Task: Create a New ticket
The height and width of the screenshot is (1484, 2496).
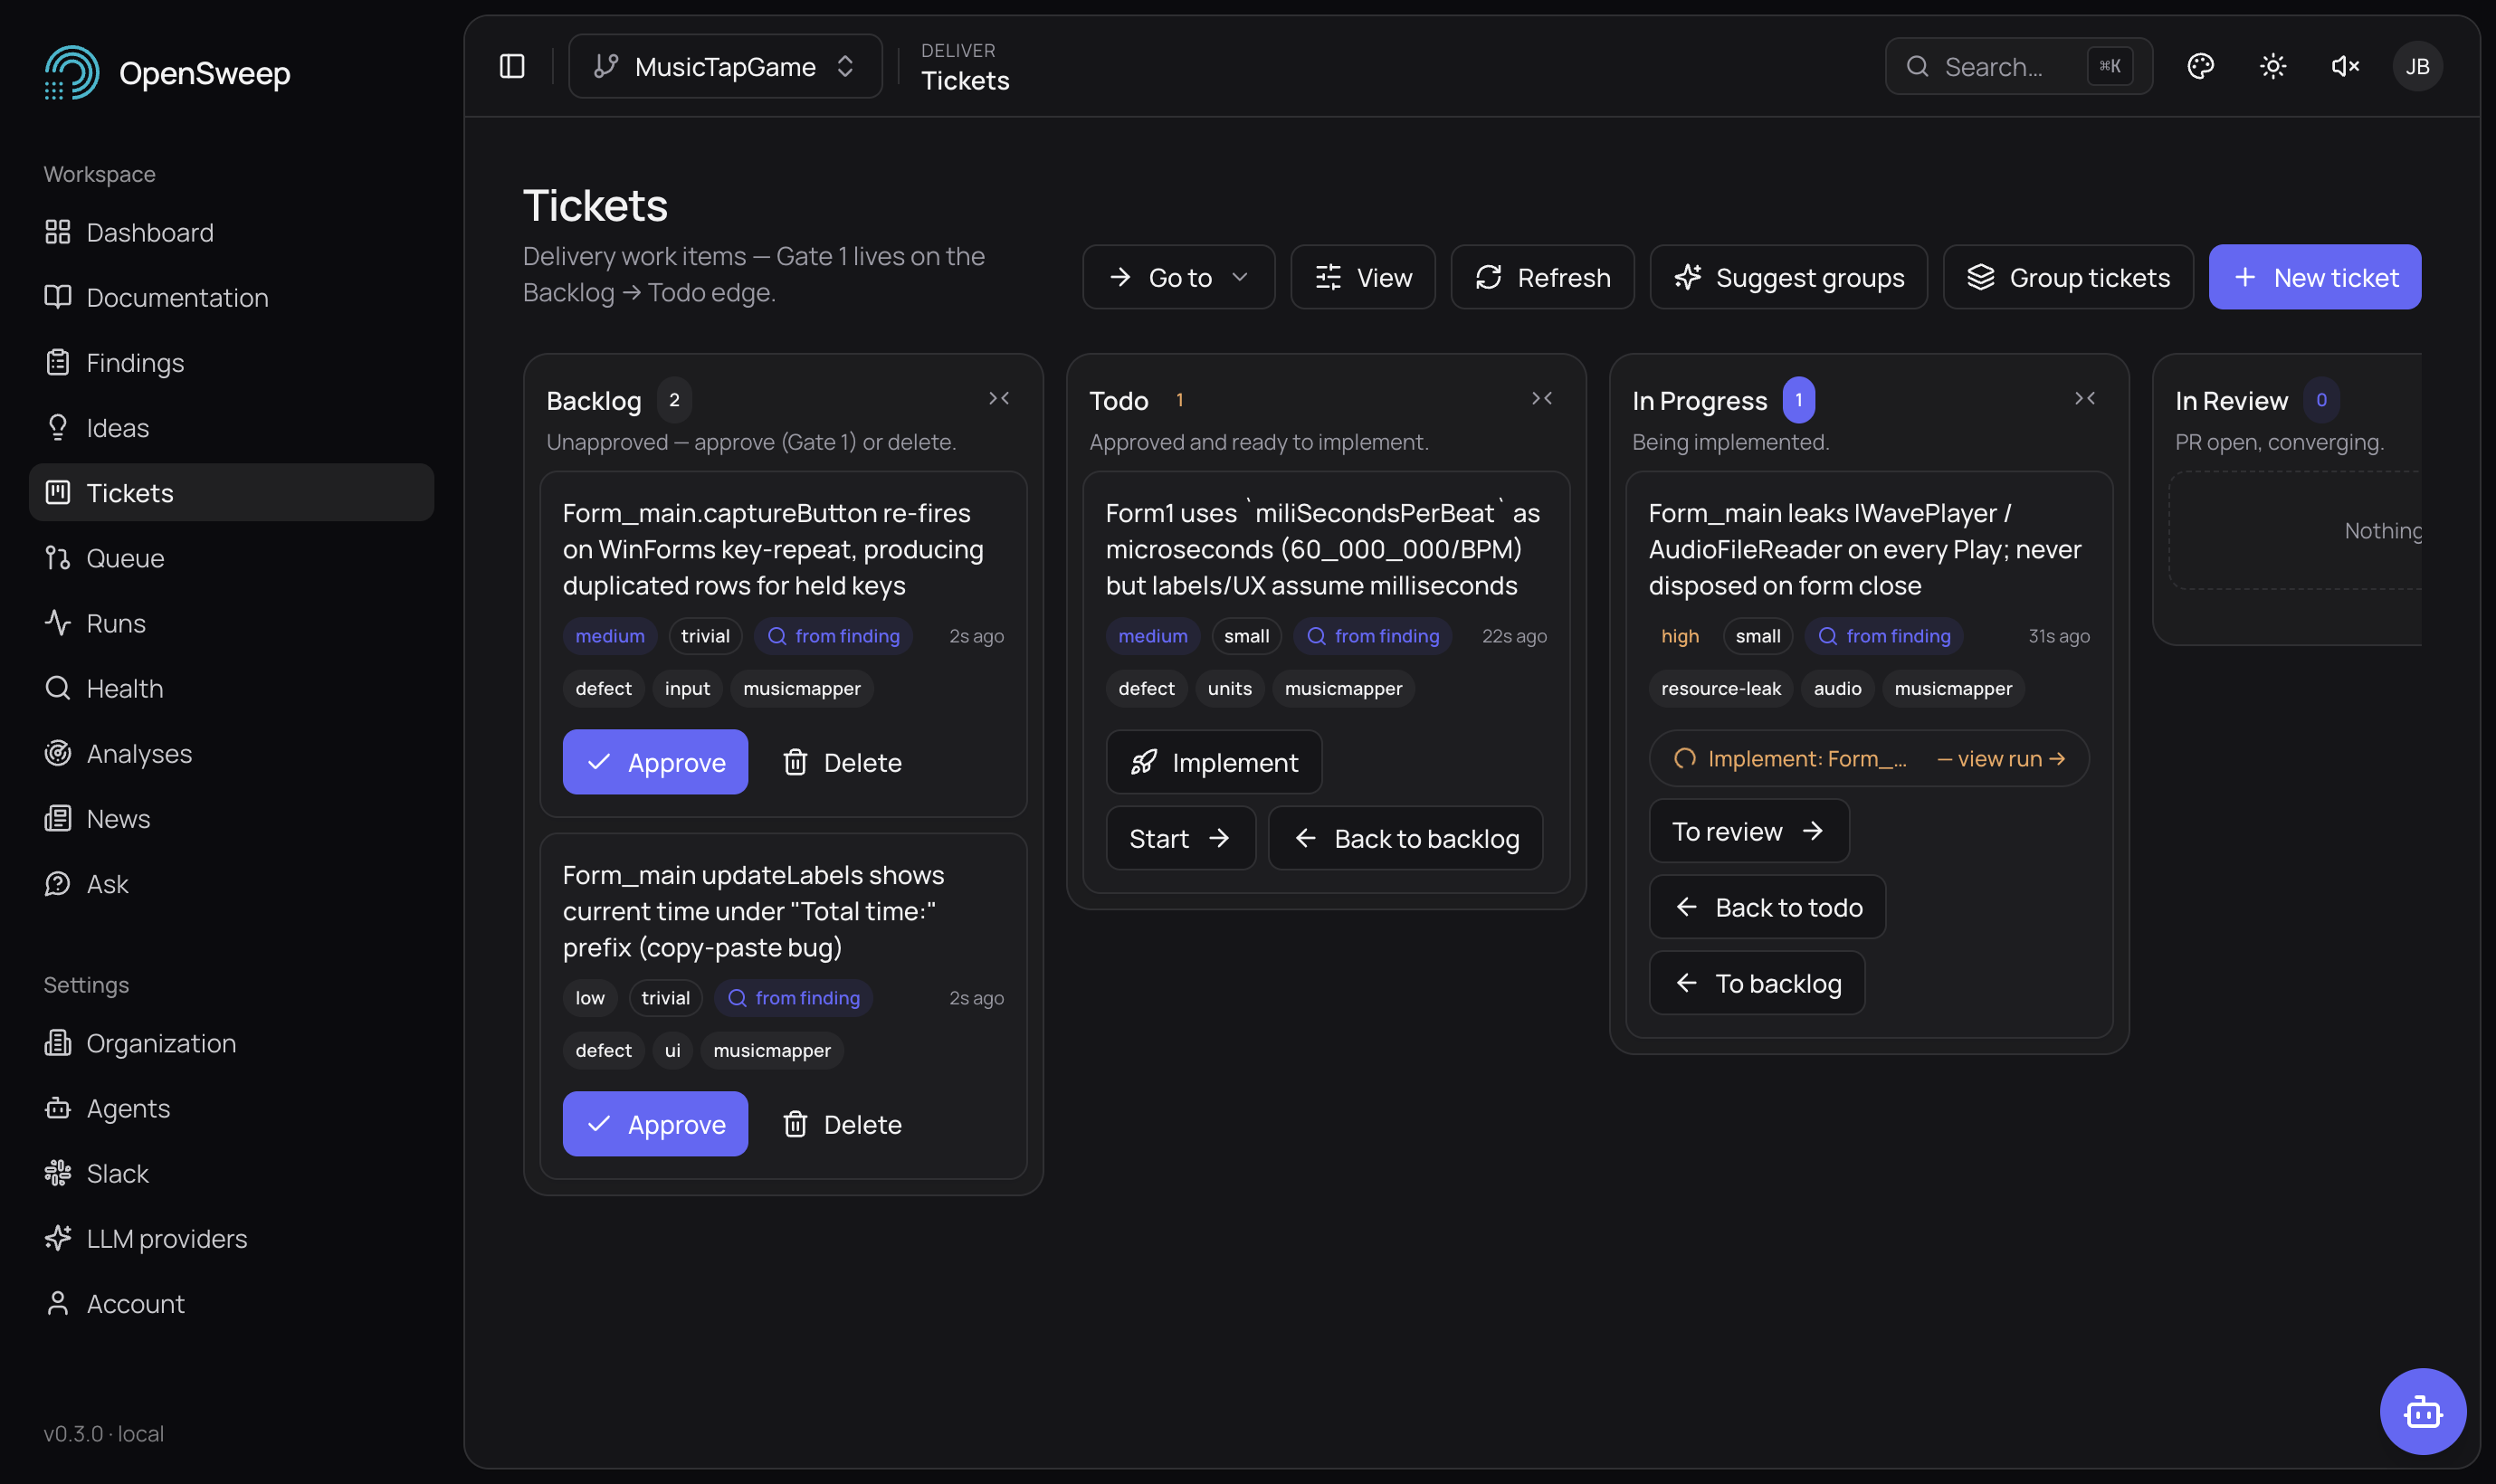Action: click(x=2315, y=277)
